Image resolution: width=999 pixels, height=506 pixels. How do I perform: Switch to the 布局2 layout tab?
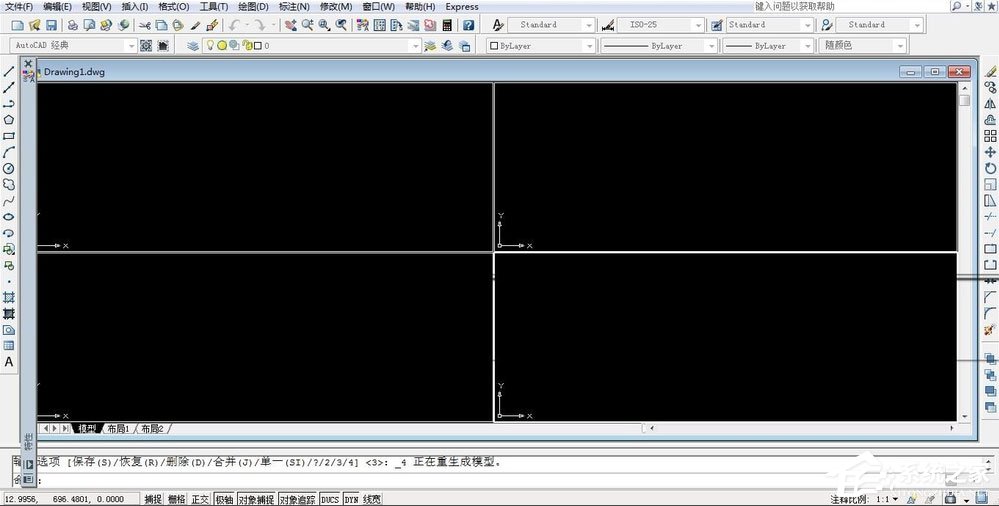[x=153, y=429]
